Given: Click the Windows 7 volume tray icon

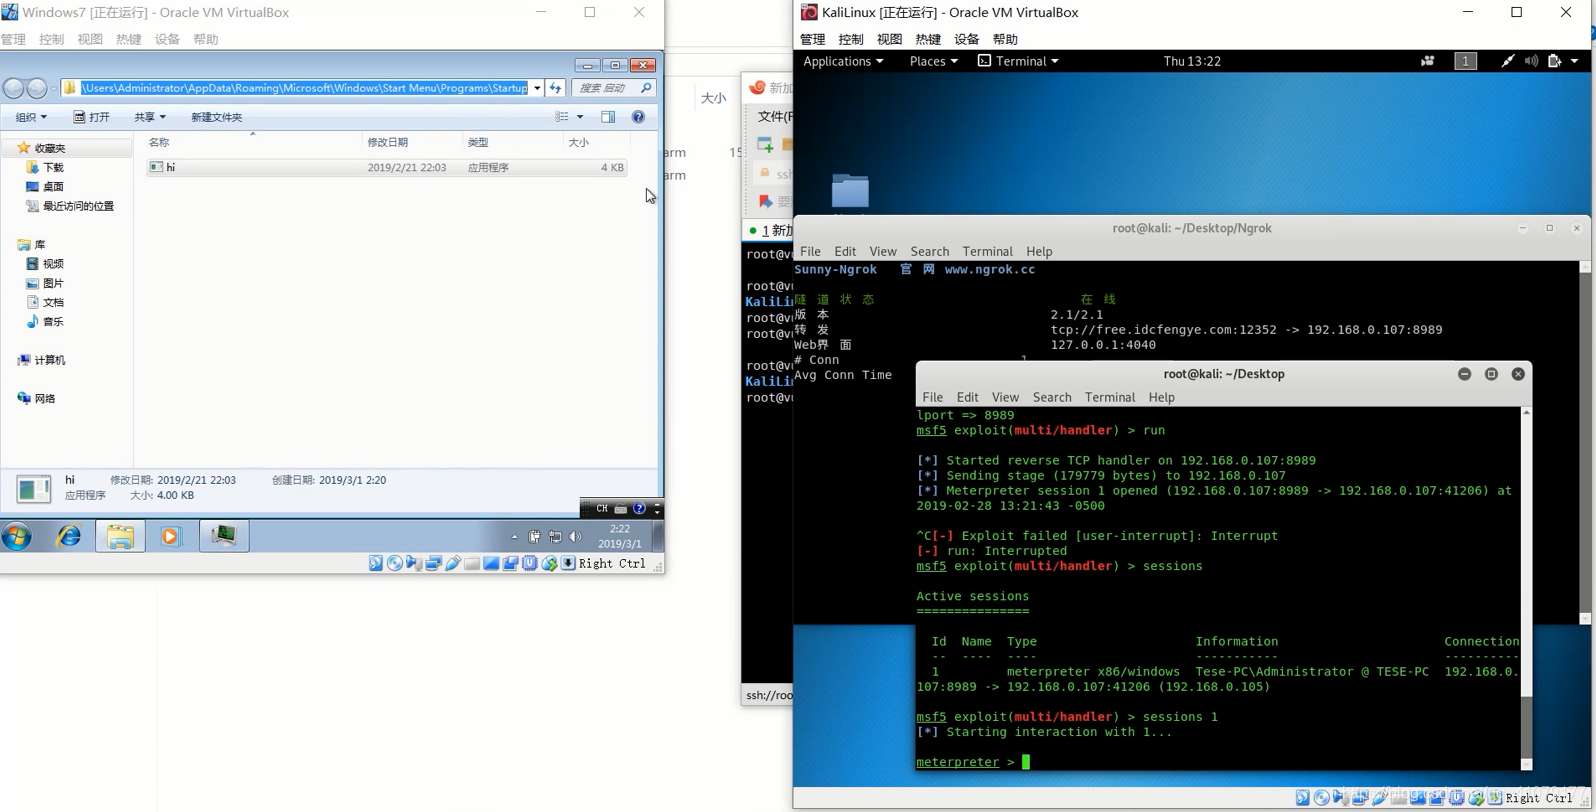Looking at the screenshot, I should click(x=575, y=537).
